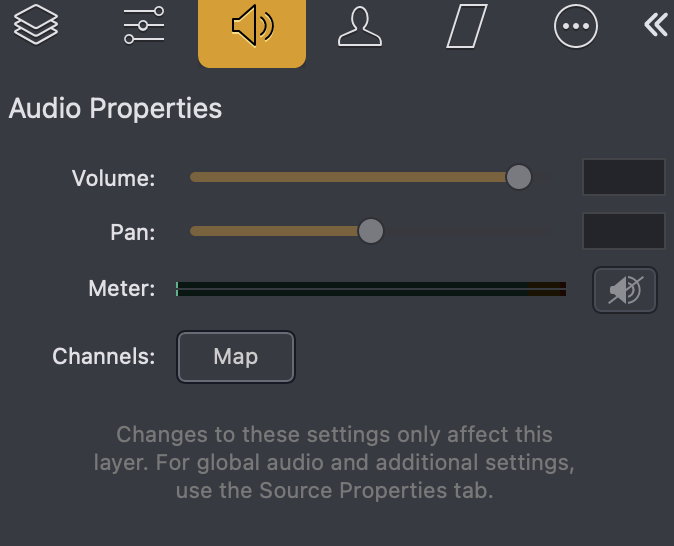Mute this layer's audio
Image resolution: width=674 pixels, height=546 pixels.
[624, 290]
